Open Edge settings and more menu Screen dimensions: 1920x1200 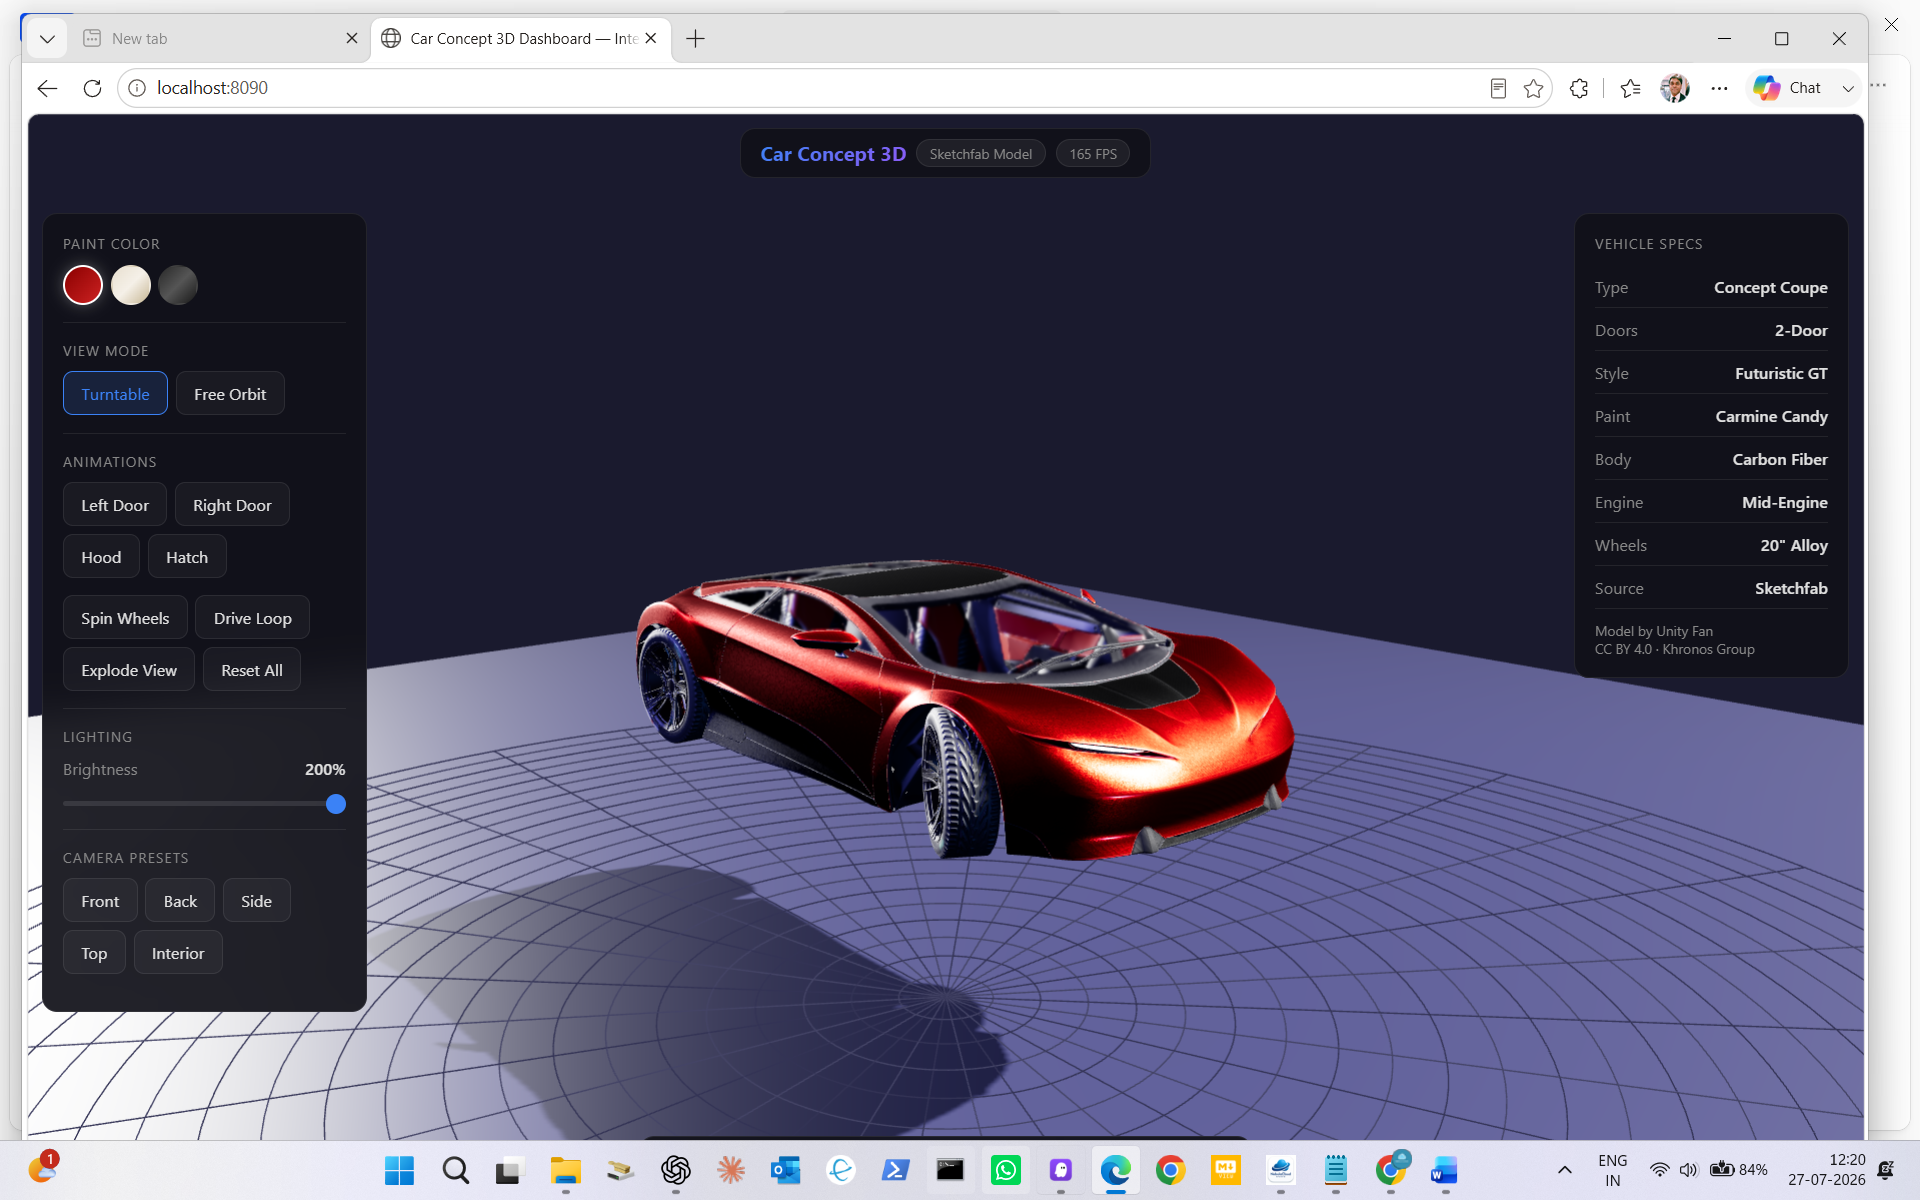[1719, 88]
